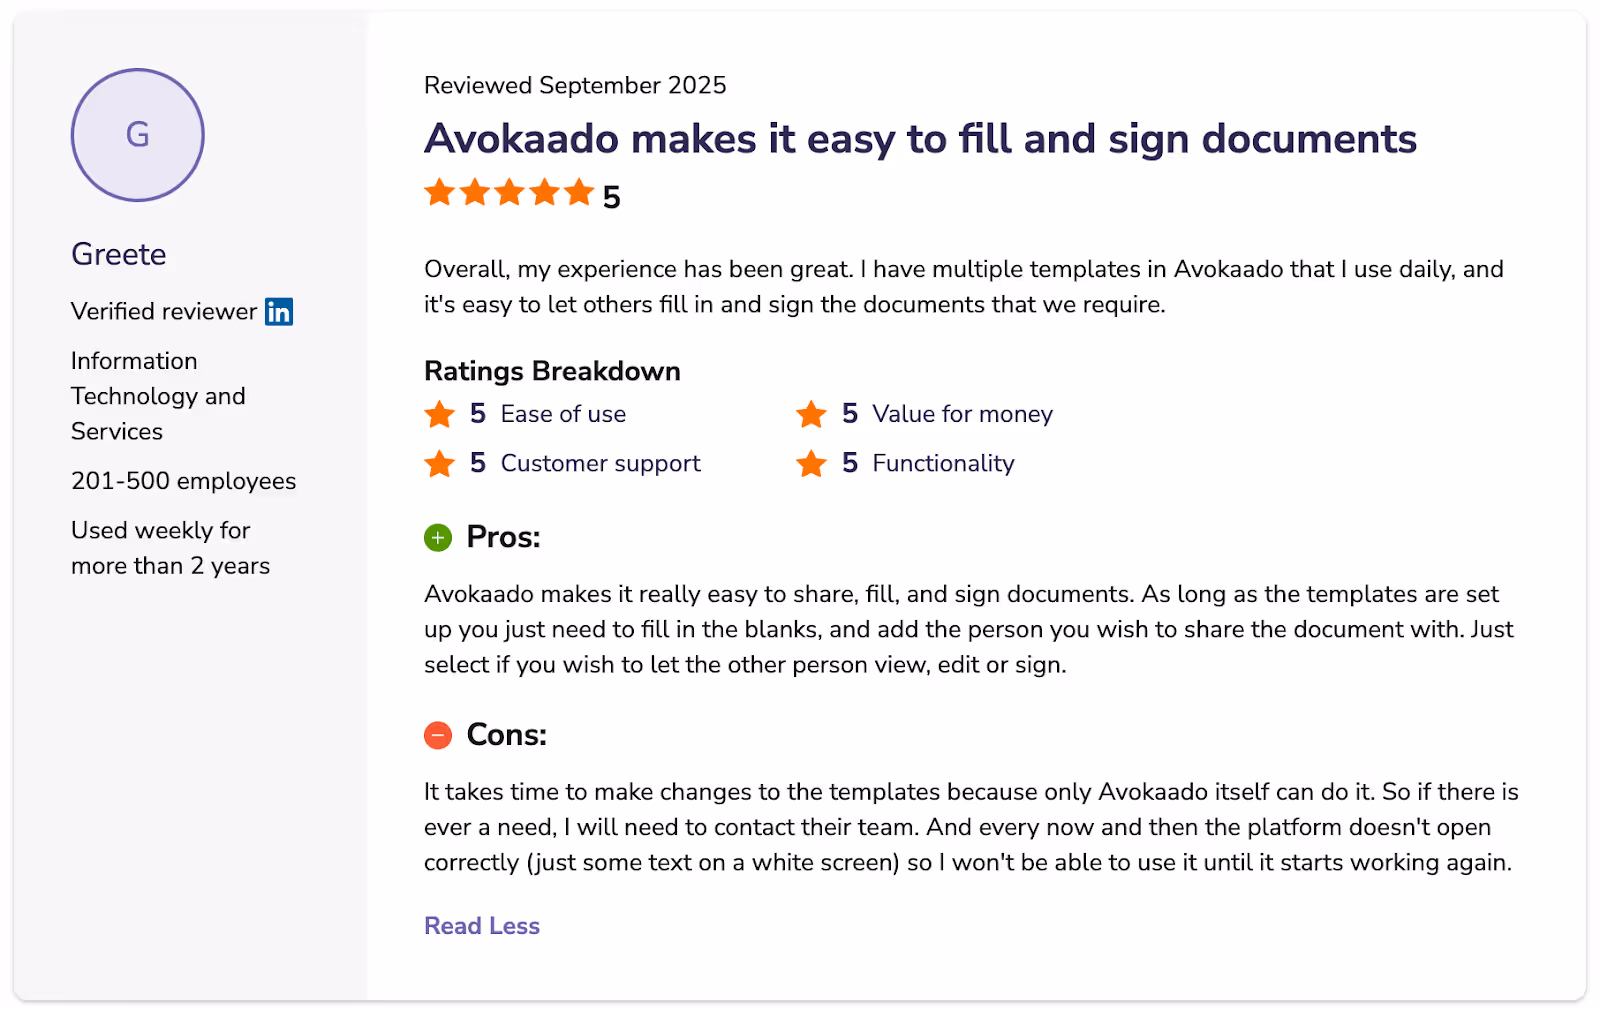Click the LinkedIn verification badge icon
This screenshot has width=1600, height=1010.
click(278, 311)
